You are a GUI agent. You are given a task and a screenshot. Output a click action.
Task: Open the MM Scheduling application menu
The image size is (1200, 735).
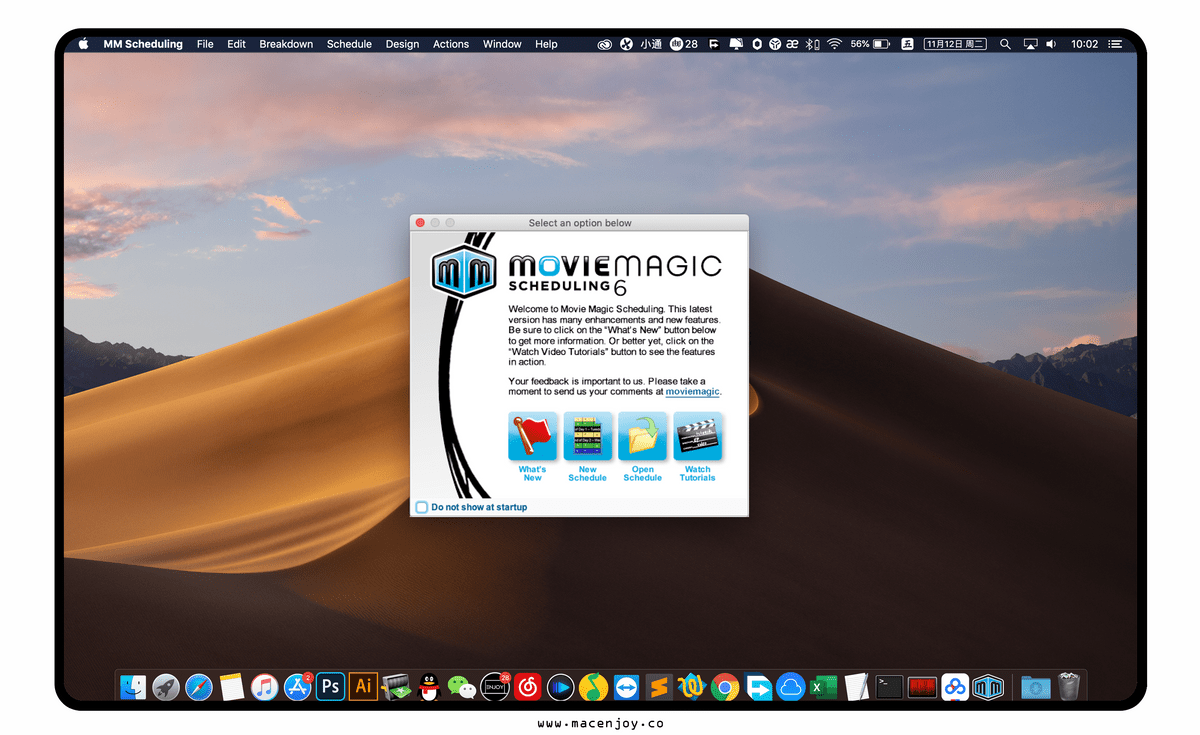143,44
